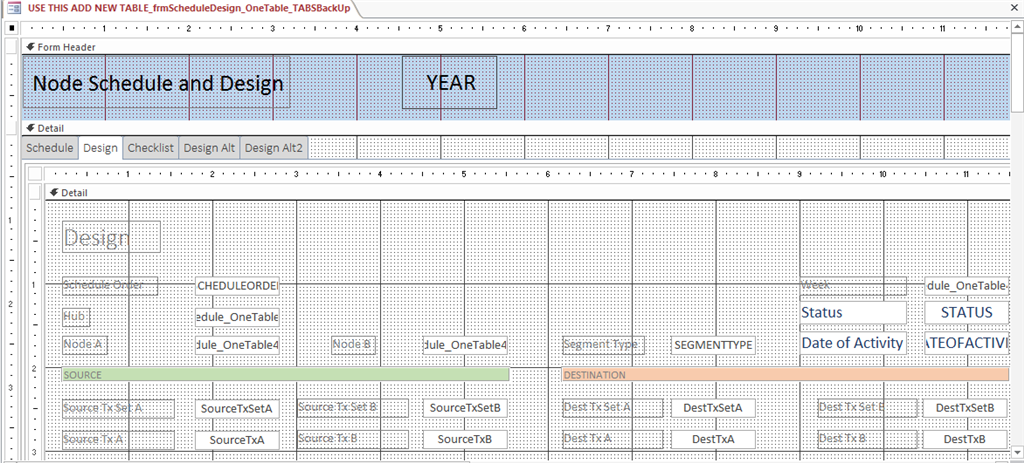
Task: Select the DestTxB text box
Action: click(x=965, y=439)
